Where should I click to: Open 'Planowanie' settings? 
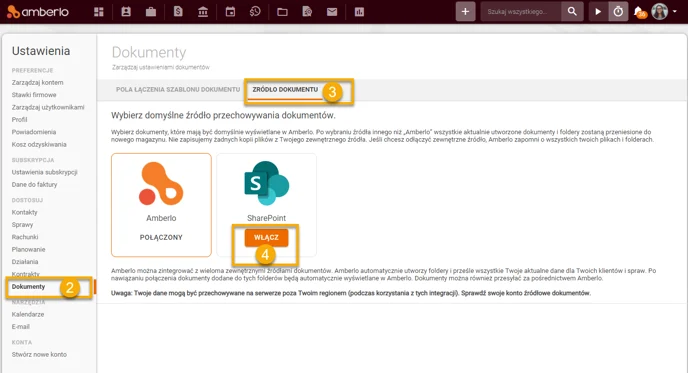pyautogui.click(x=29, y=249)
